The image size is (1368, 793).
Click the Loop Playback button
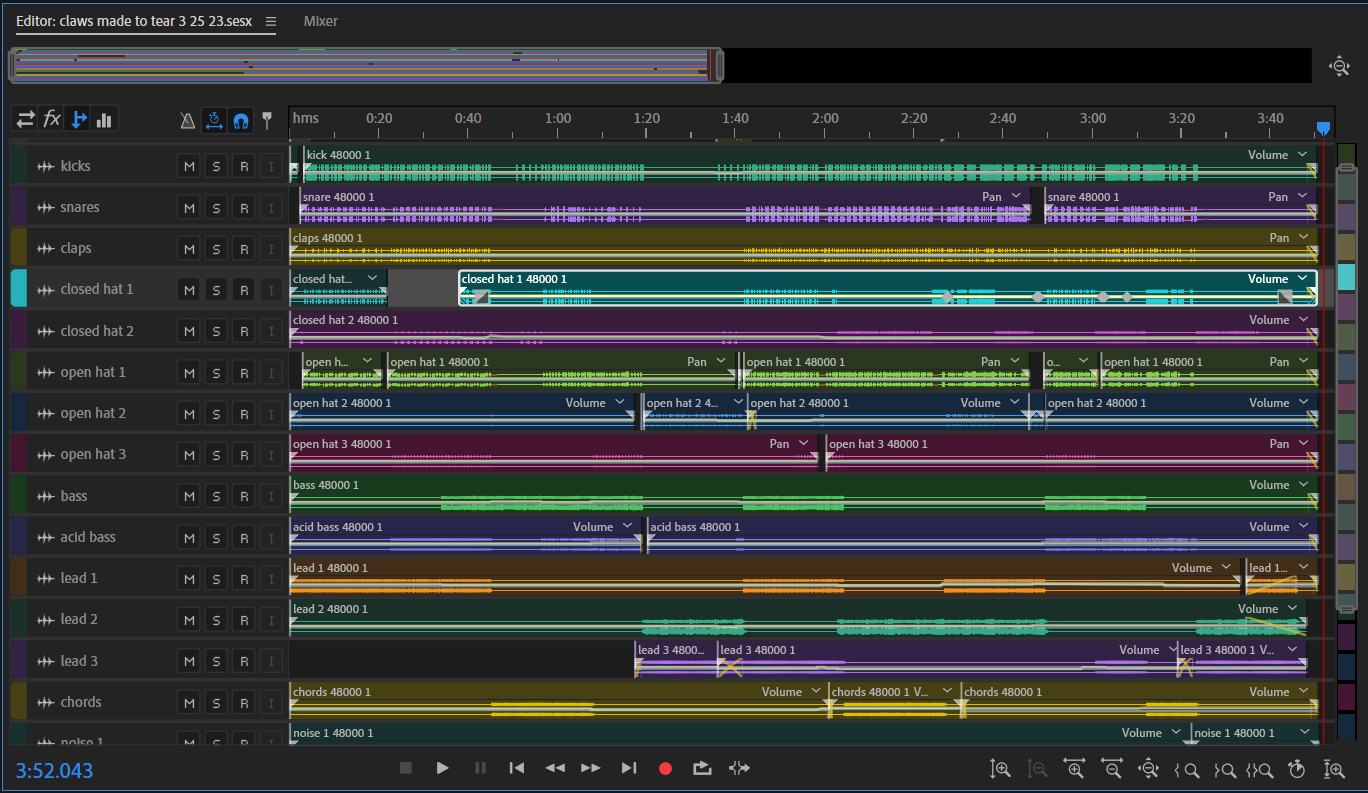pos(701,768)
